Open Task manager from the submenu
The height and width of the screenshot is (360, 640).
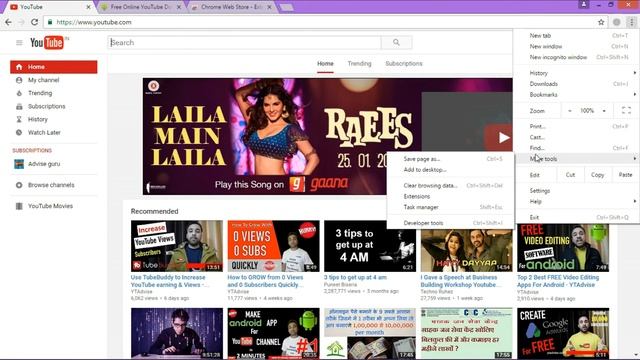(450, 207)
